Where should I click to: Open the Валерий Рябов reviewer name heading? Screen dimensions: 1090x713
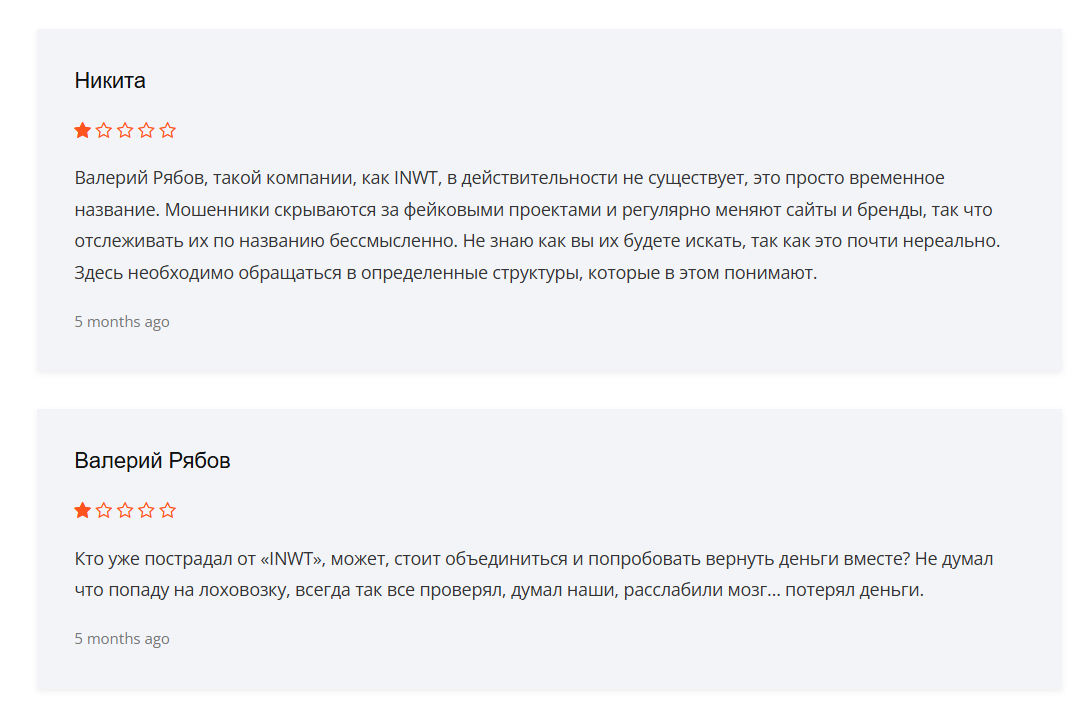(x=152, y=461)
